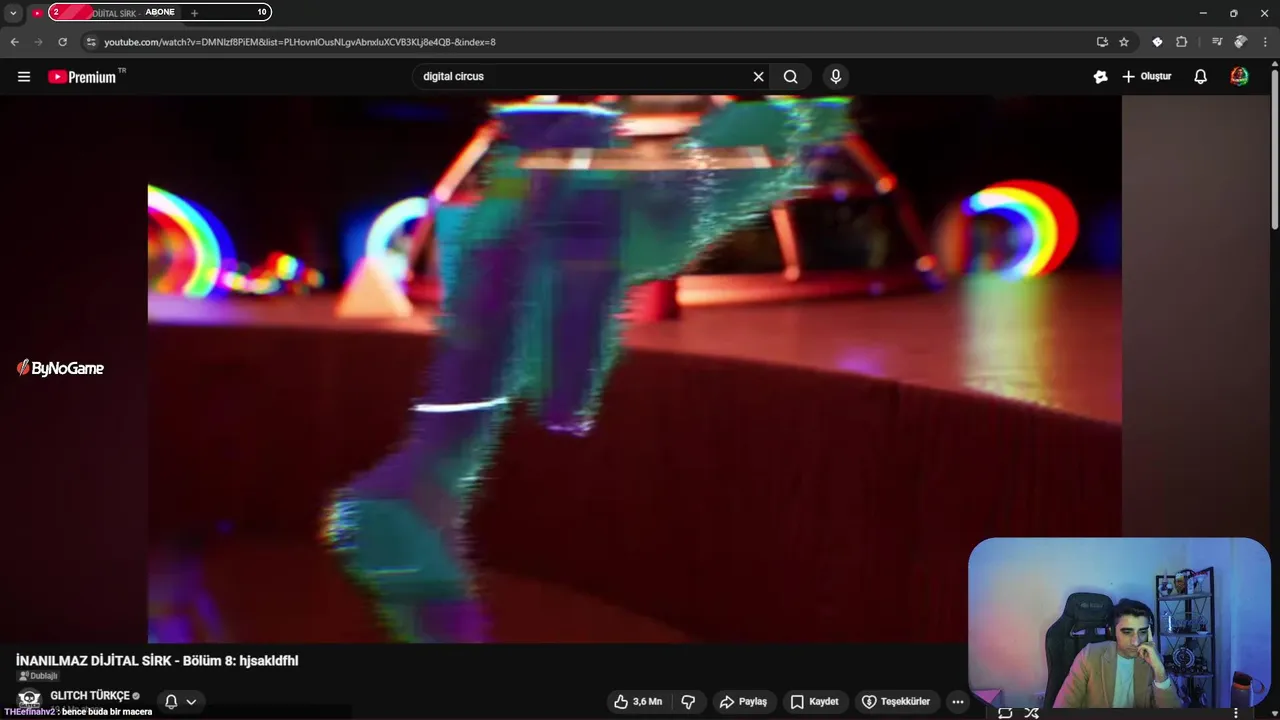Screen dimensions: 1280x720
Task: Open media control playlist icon
Action: tap(1216, 42)
